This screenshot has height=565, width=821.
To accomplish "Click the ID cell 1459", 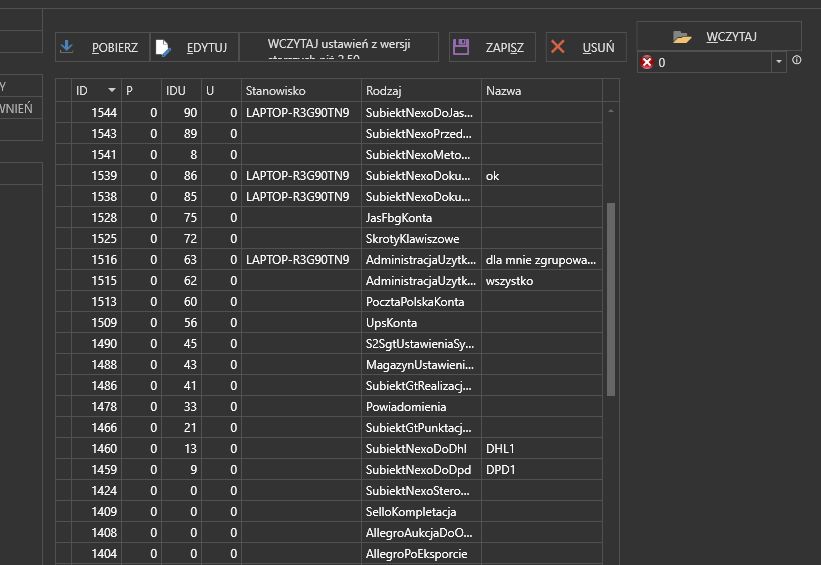I will click(96, 470).
